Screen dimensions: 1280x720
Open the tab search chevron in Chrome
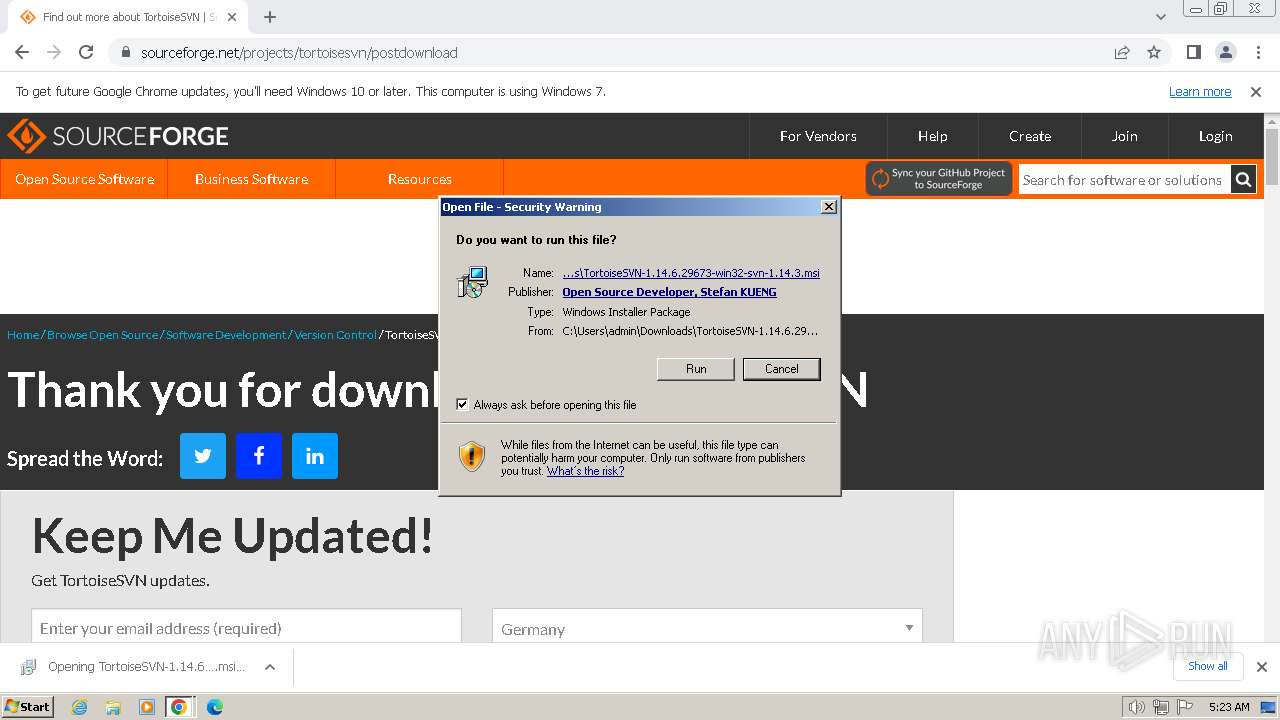(x=1161, y=17)
